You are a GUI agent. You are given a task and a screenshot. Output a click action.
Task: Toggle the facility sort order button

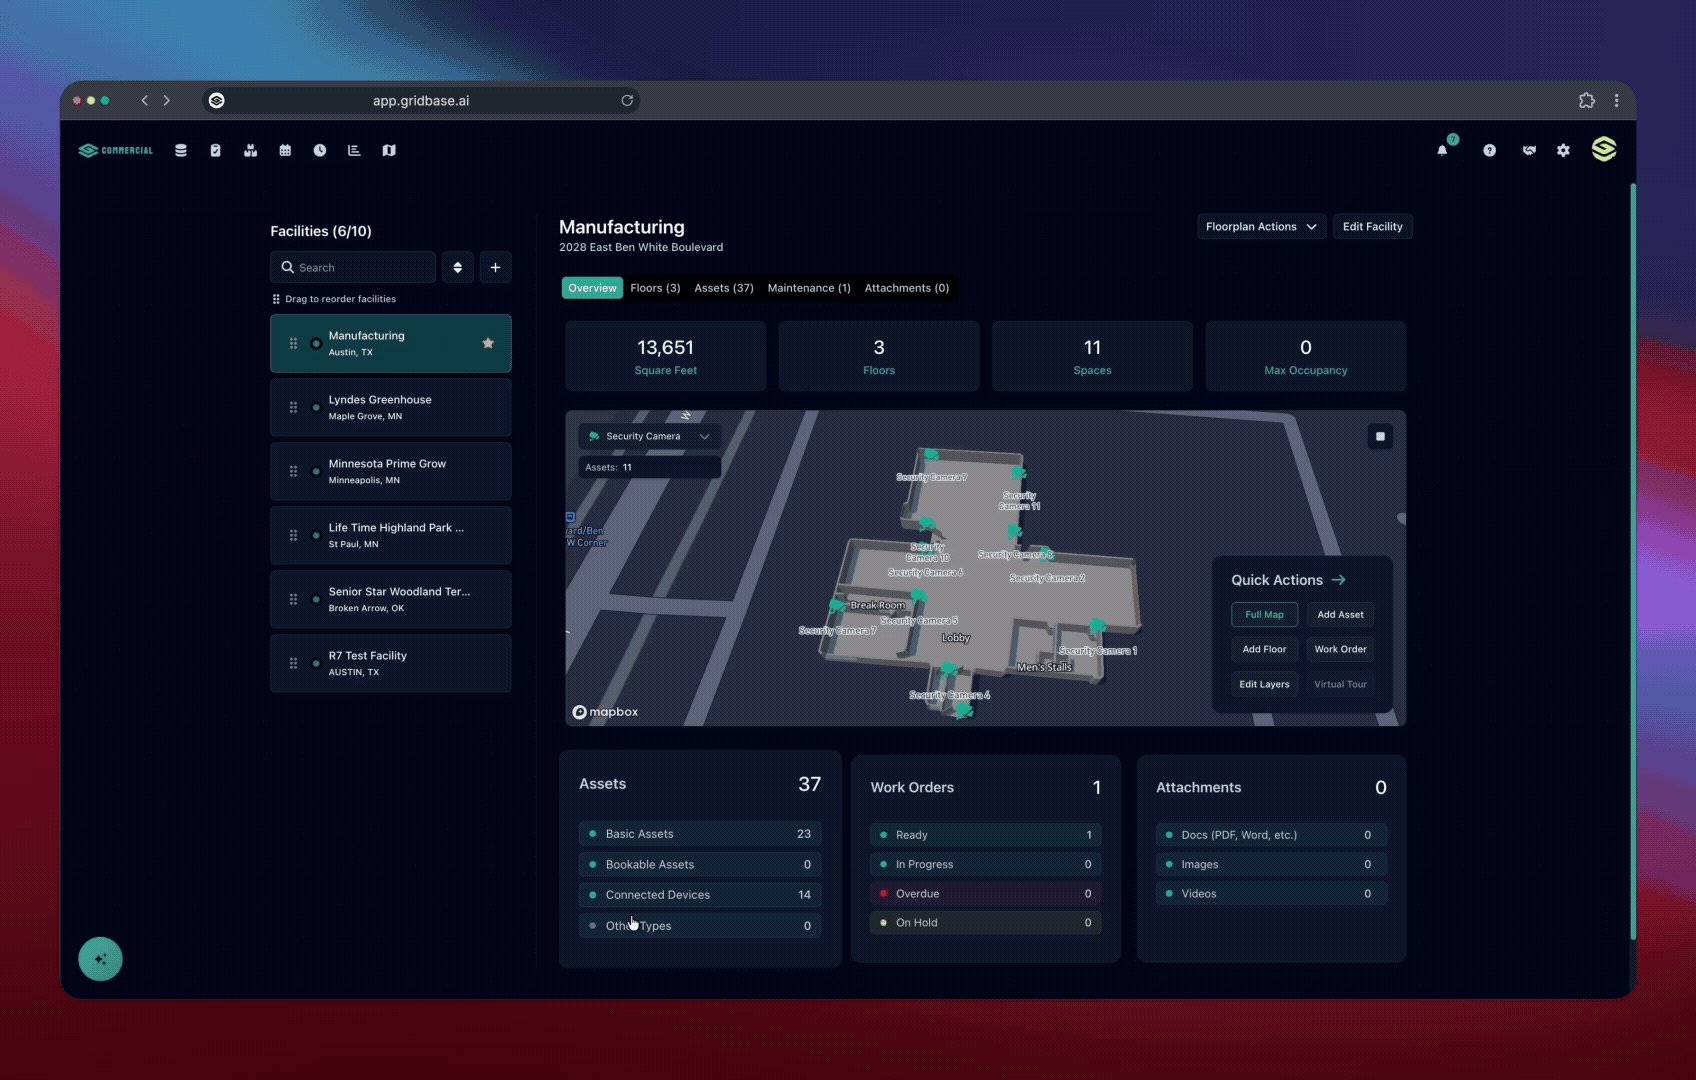tap(458, 268)
